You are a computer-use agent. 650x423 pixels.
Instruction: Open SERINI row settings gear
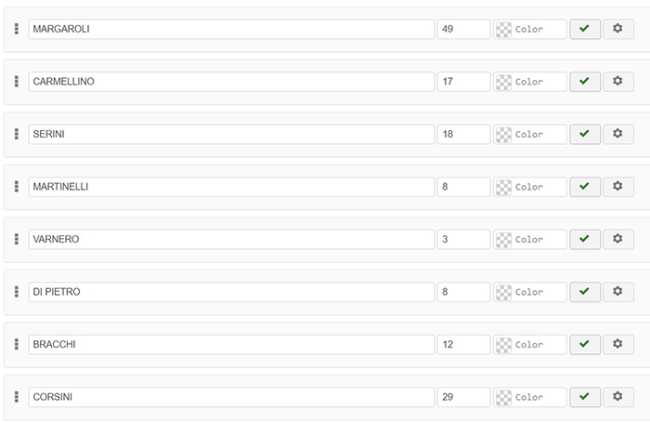tap(618, 134)
